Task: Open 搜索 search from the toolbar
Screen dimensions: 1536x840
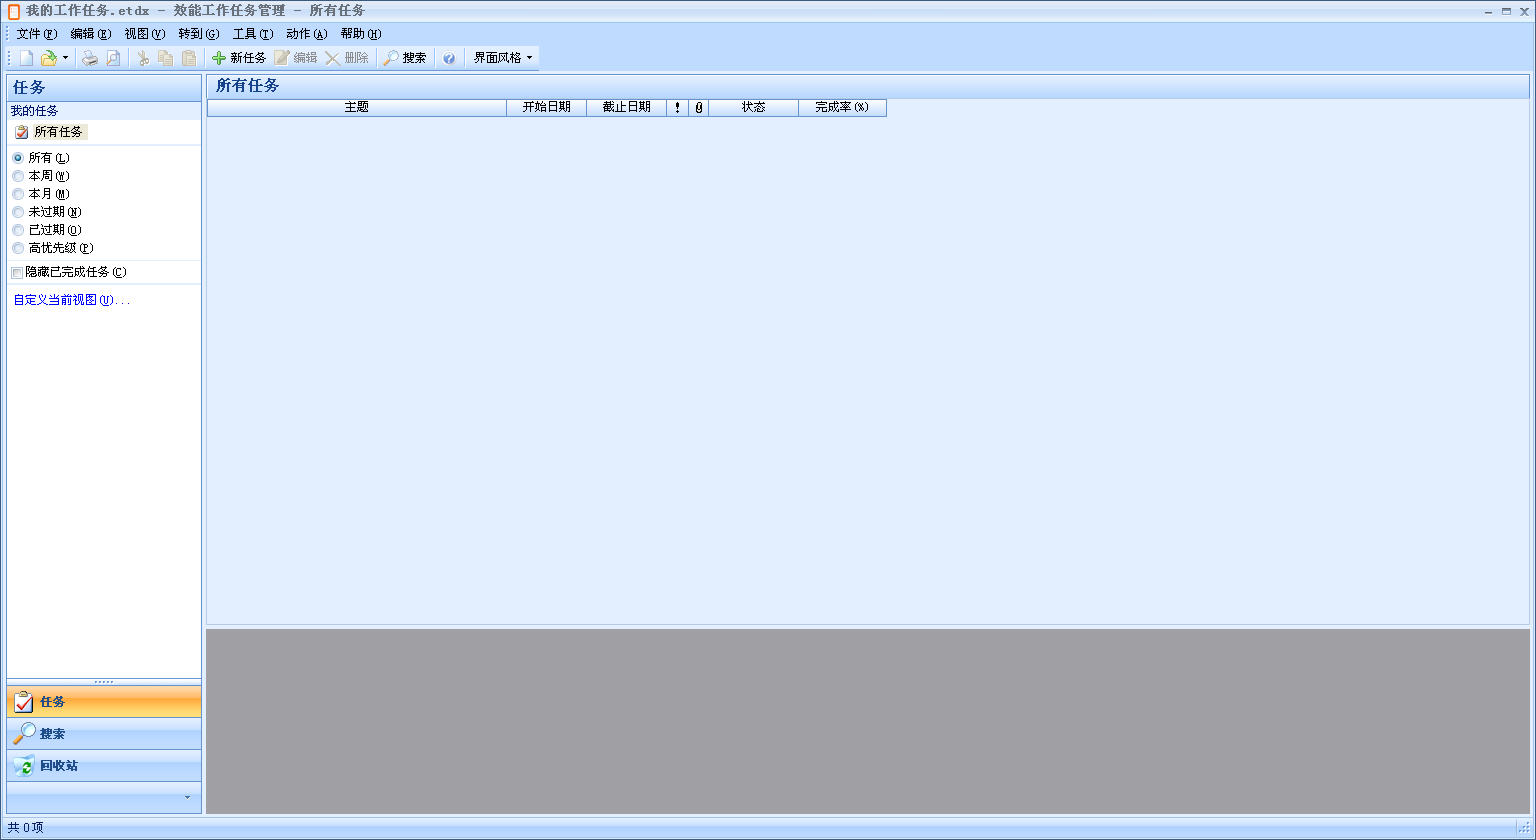Action: tap(405, 58)
